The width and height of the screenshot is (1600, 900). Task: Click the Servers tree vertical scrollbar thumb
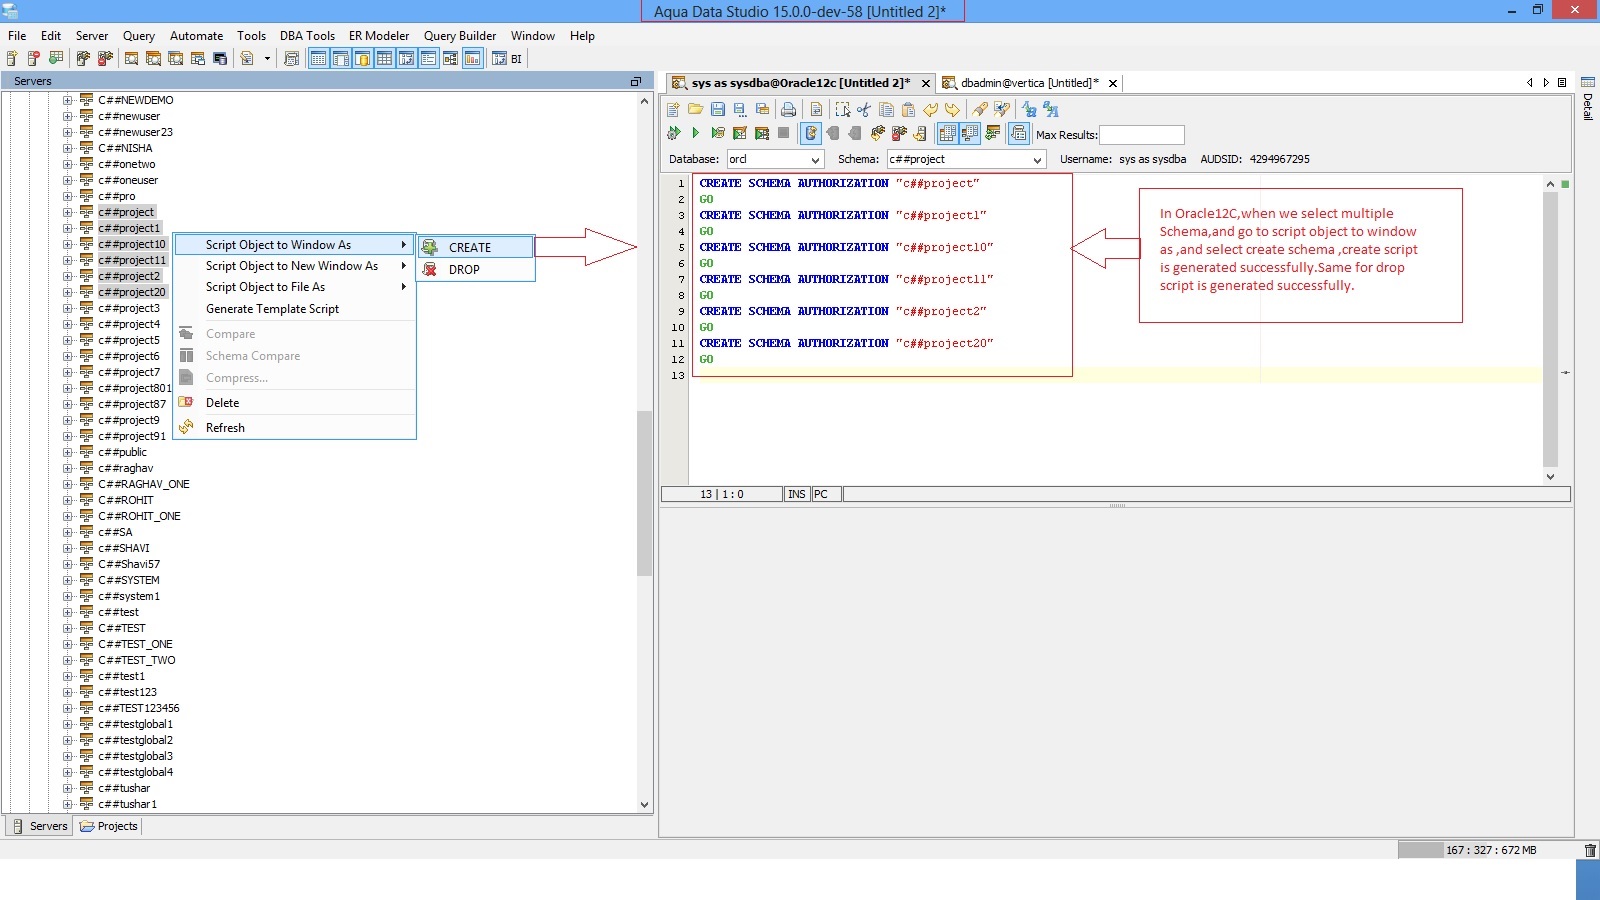[644, 494]
